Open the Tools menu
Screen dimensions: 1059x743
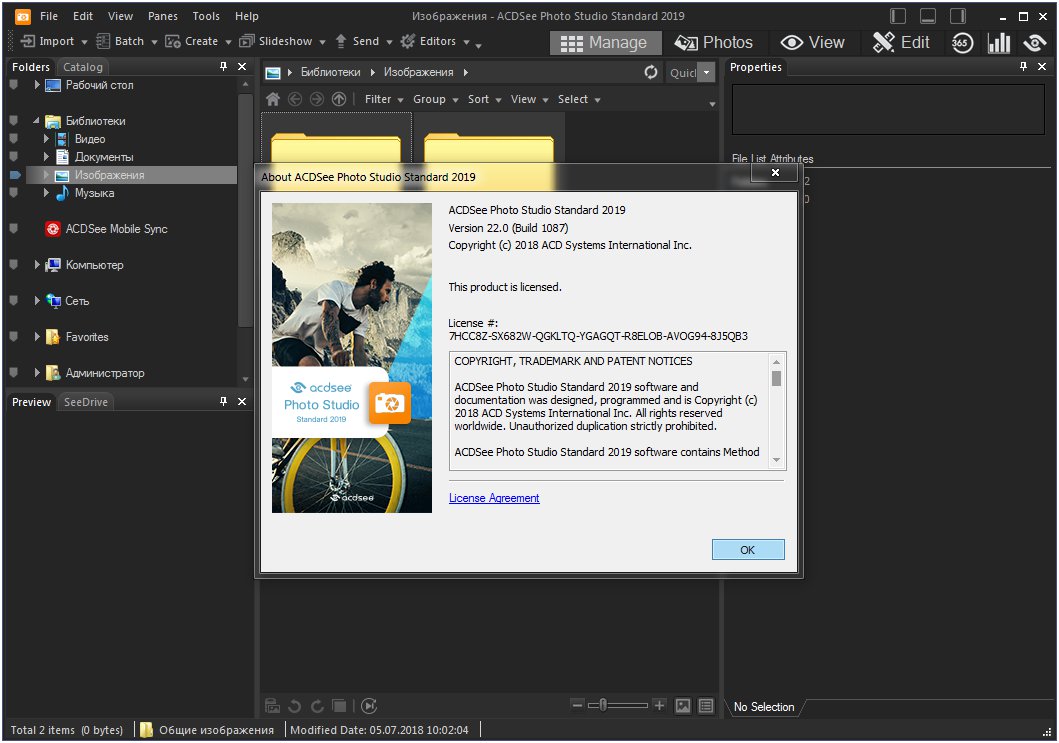[x=206, y=16]
